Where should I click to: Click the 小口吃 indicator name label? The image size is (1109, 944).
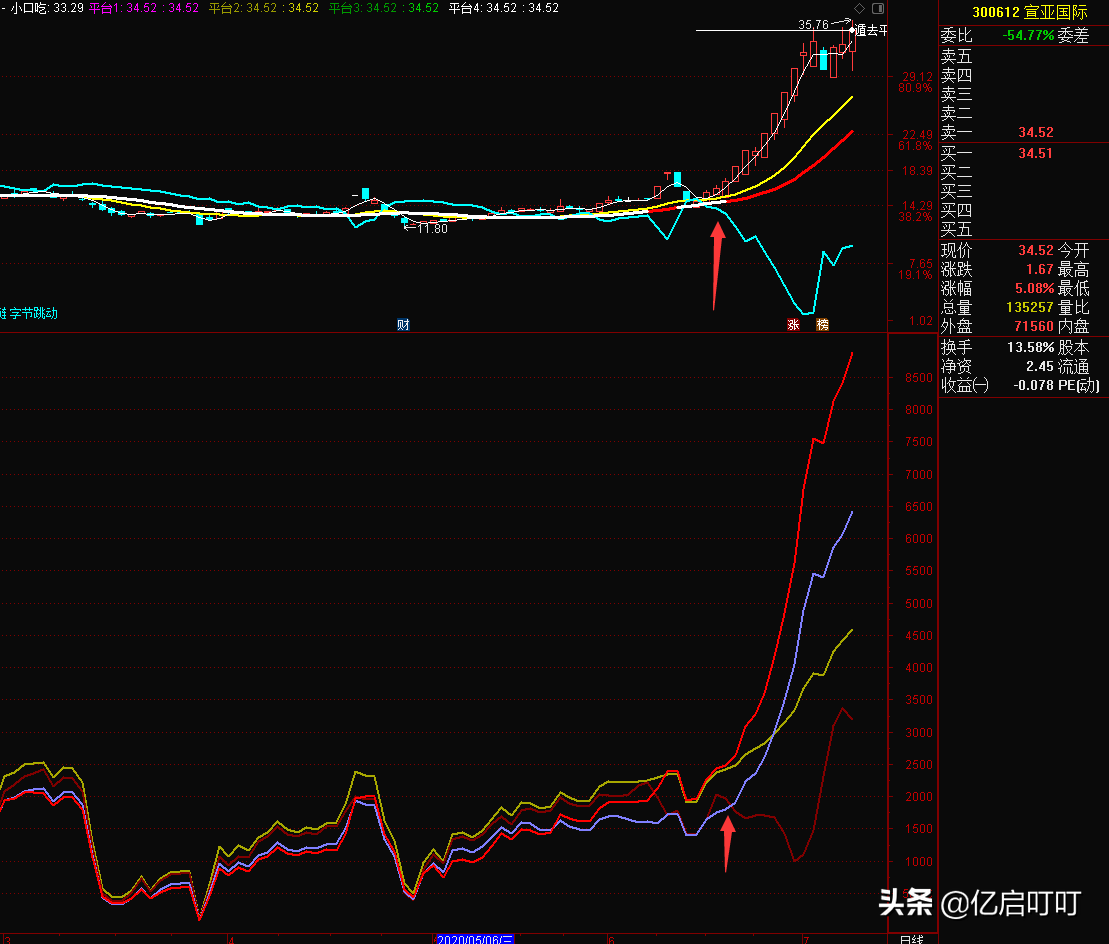click(30, 8)
